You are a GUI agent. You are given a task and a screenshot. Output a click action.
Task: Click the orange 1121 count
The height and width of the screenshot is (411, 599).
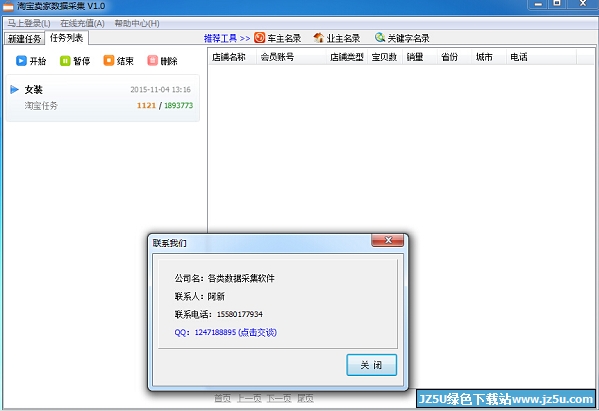tap(146, 105)
